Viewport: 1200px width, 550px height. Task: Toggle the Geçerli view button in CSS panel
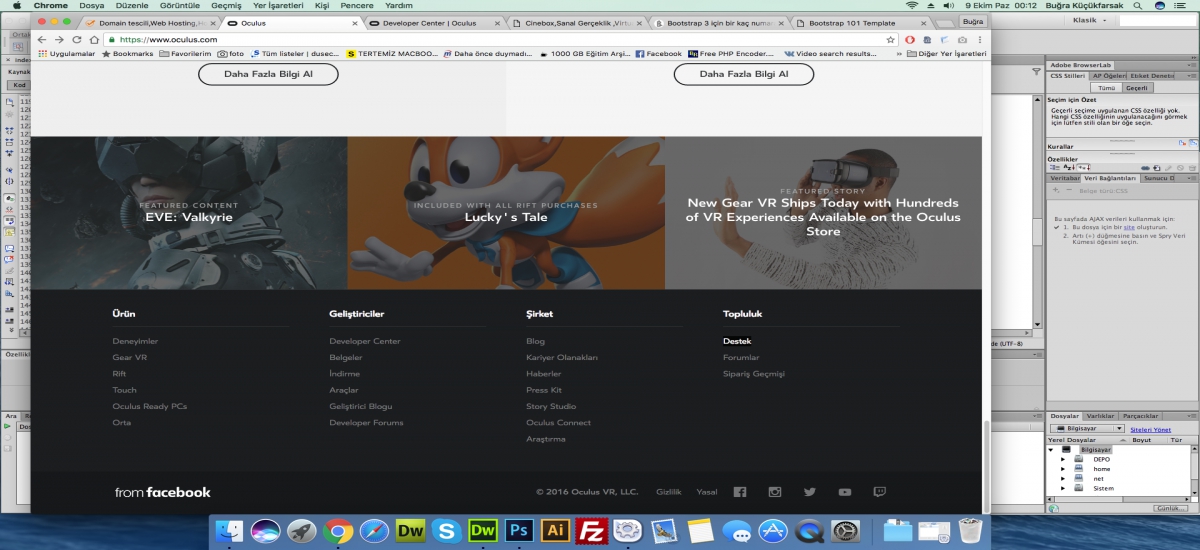tap(1137, 88)
